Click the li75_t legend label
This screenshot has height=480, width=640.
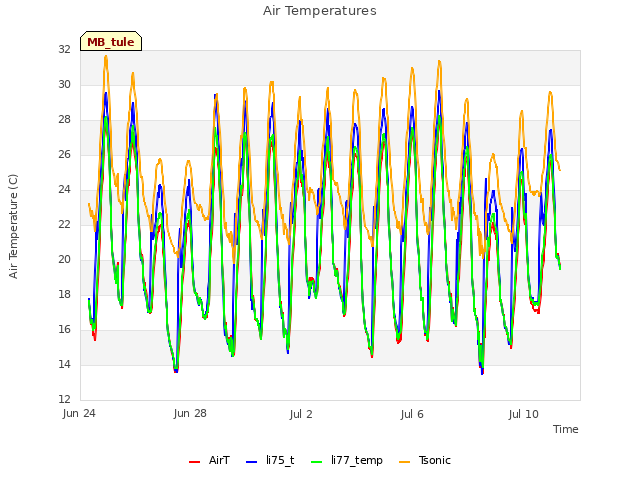pos(280,460)
